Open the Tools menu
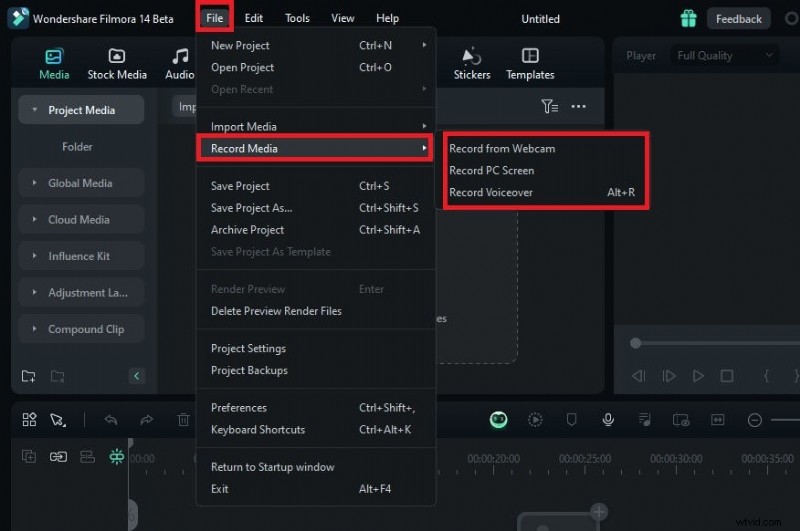Image resolution: width=800 pixels, height=531 pixels. pos(297,18)
